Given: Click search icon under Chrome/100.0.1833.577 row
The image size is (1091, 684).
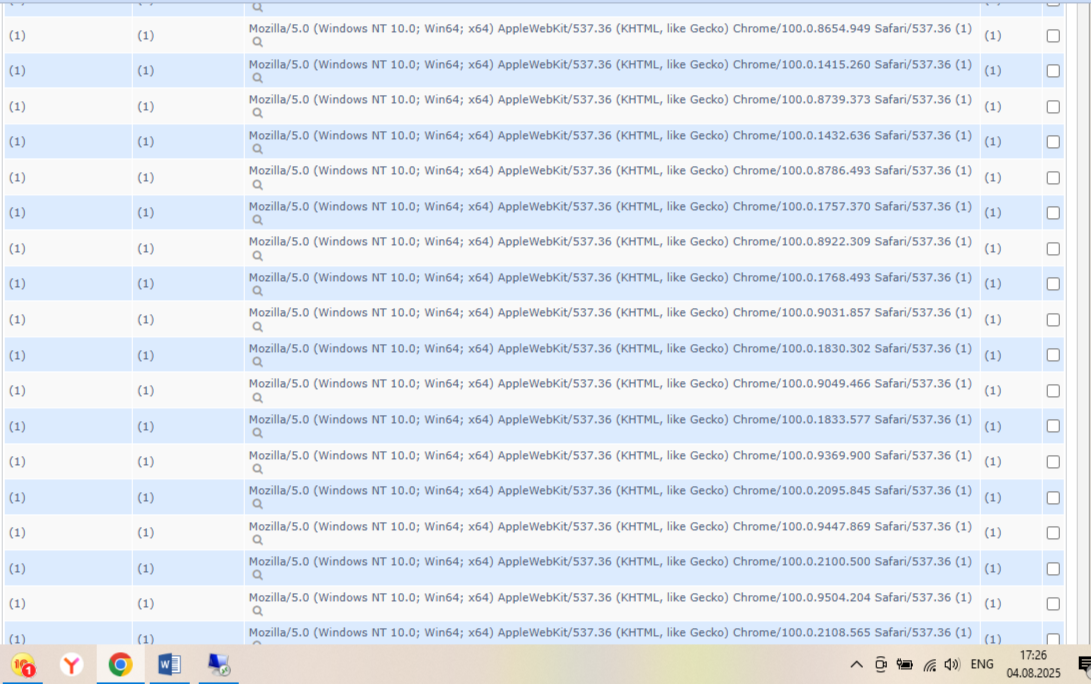Looking at the screenshot, I should pos(257,433).
